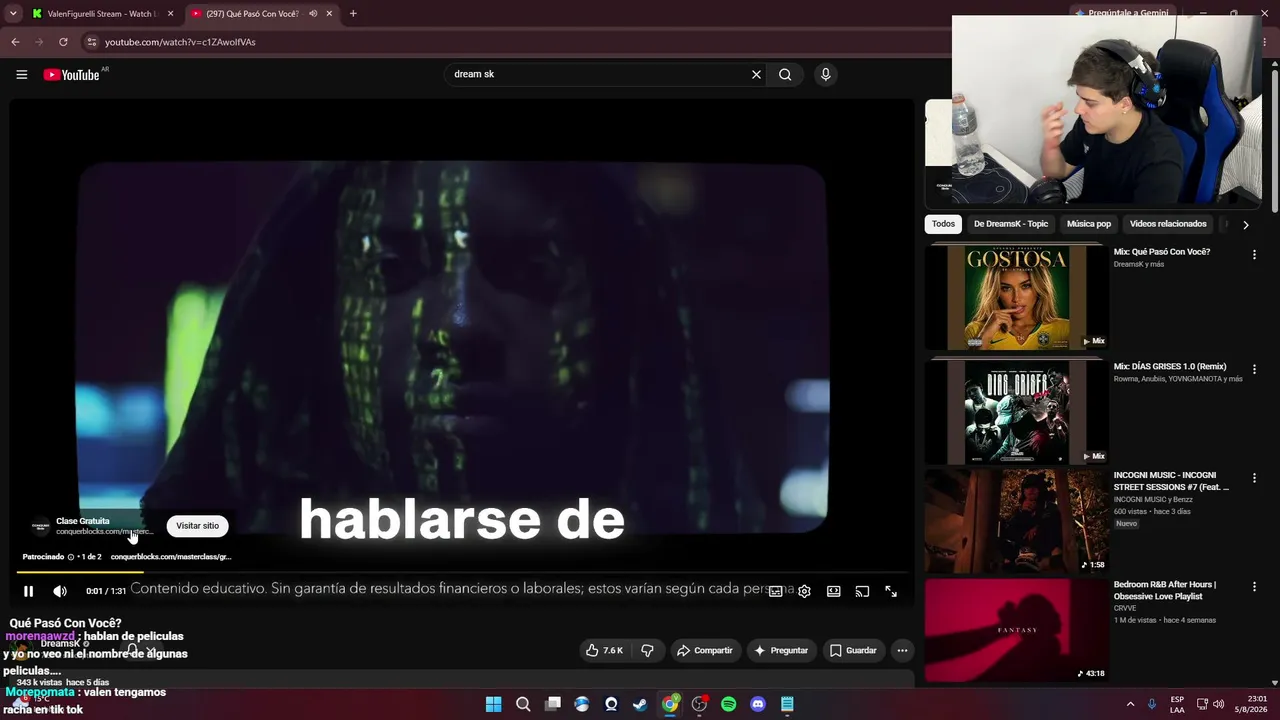Like the video with 7.6 K likes
Screen dimensions: 1280x720
[604, 650]
